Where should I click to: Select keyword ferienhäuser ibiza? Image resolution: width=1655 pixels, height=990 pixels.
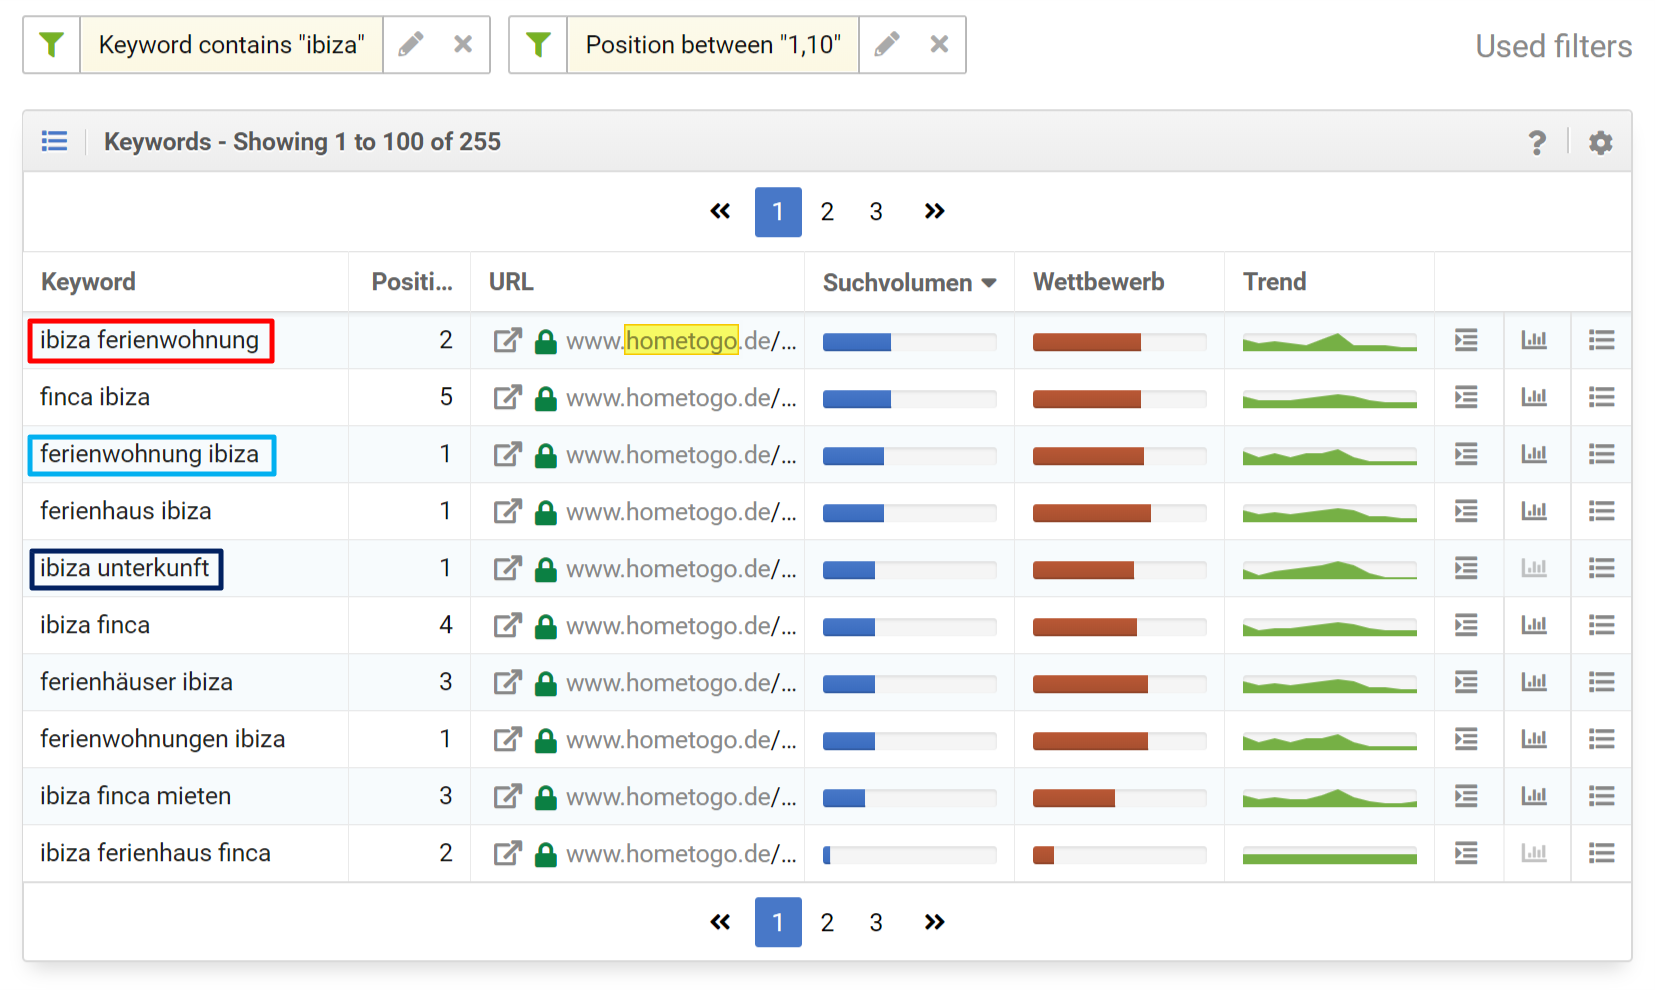tap(136, 682)
